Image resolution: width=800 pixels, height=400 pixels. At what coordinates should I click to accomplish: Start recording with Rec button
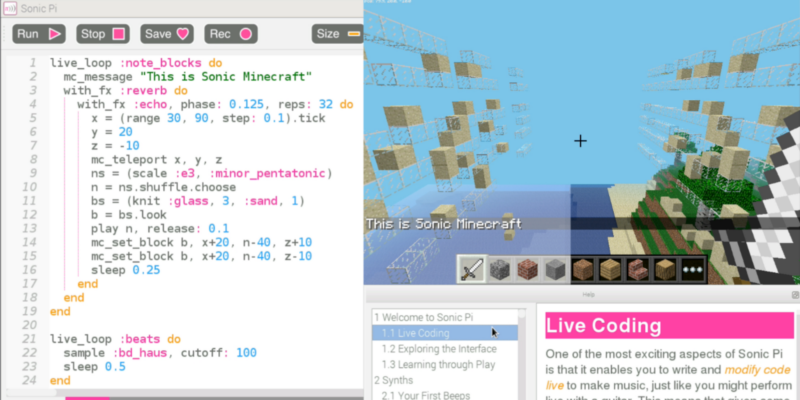click(231, 34)
